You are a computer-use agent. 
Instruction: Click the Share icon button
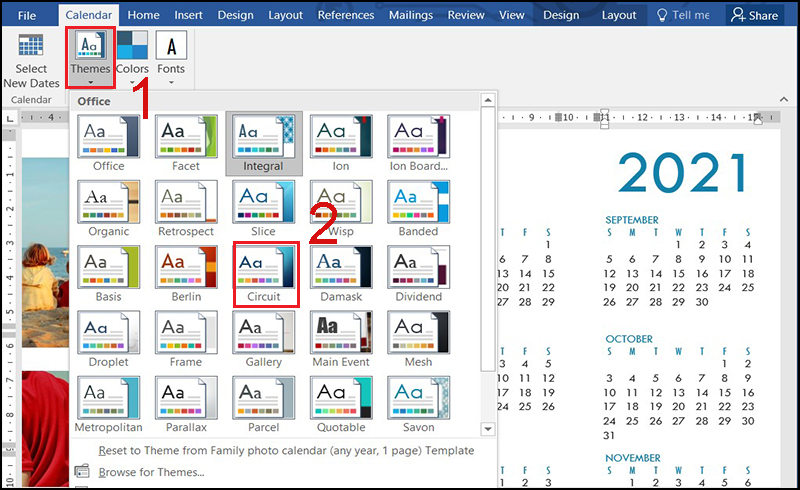tap(754, 15)
